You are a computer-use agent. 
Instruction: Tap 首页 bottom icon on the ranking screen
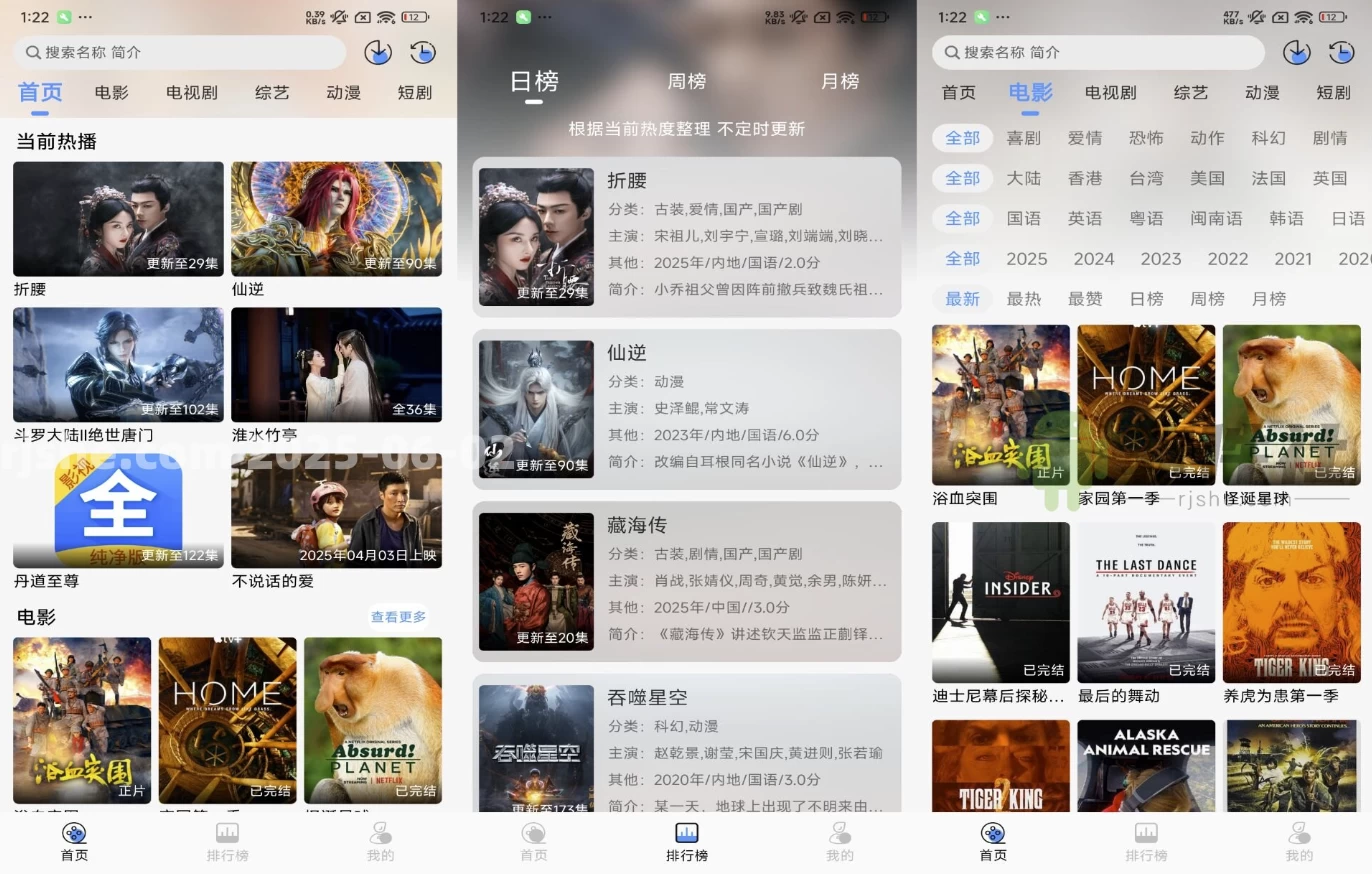(x=534, y=833)
